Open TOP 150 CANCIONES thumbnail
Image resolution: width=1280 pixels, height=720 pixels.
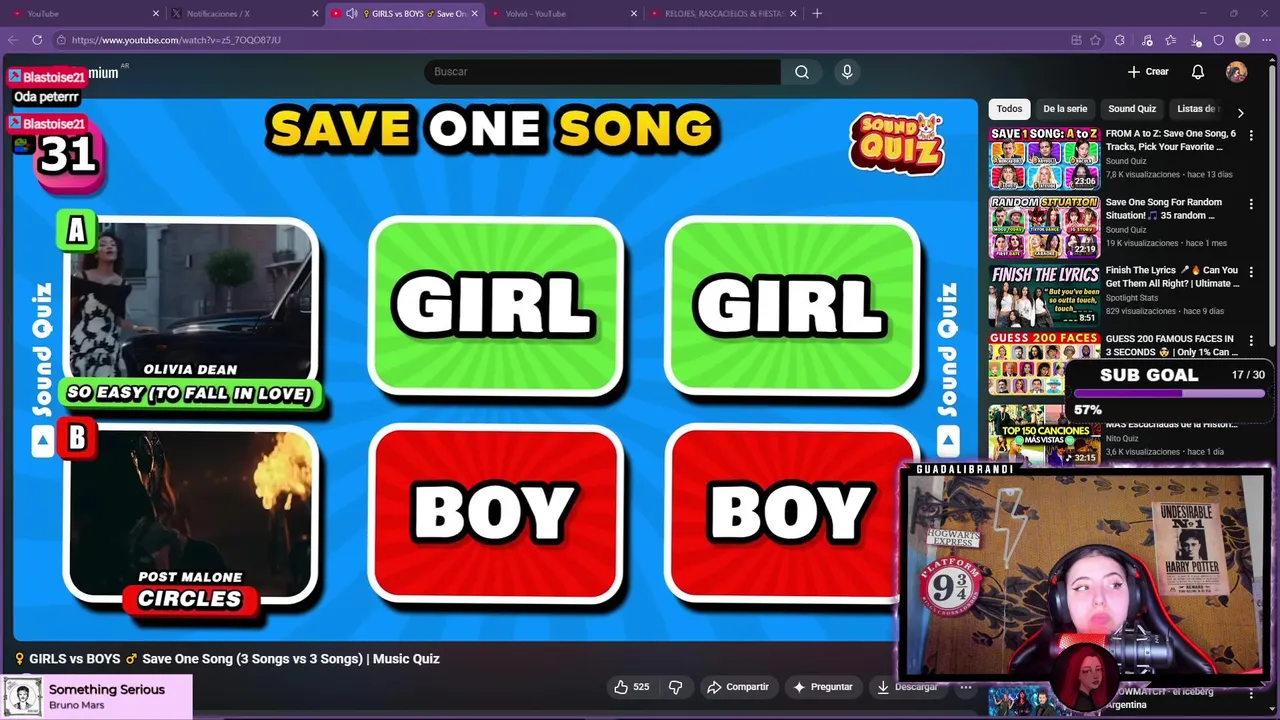(x=1044, y=436)
